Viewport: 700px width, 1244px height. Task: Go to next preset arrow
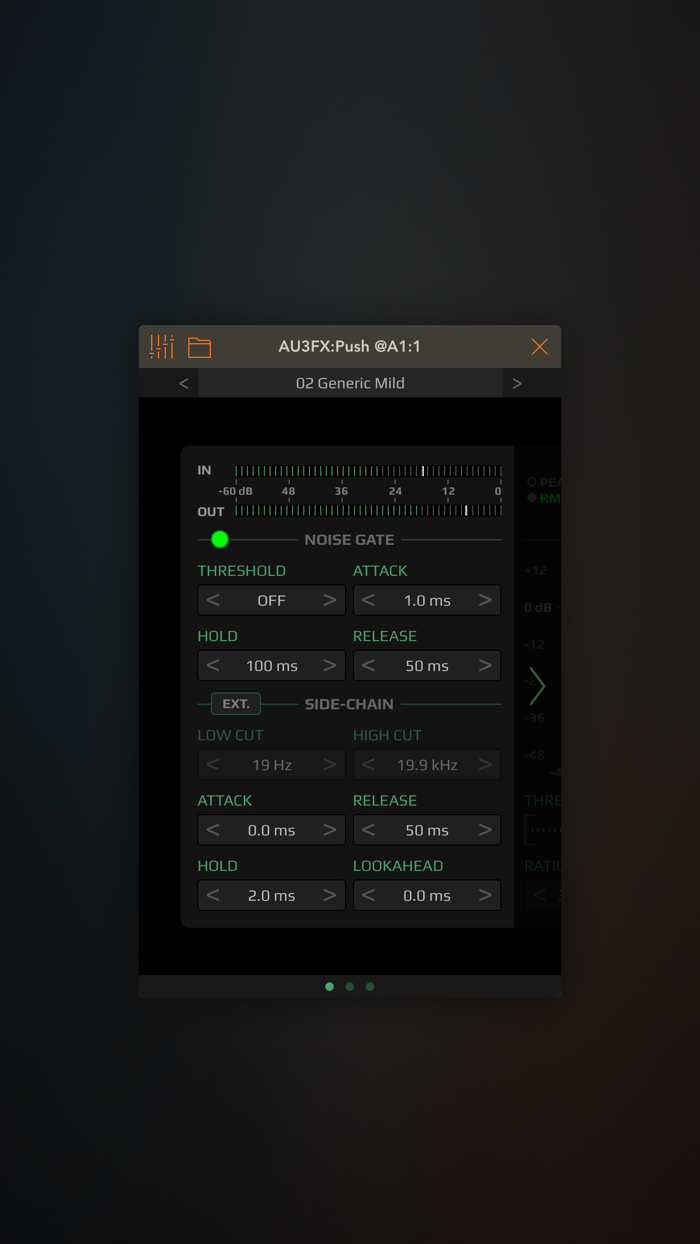coord(517,383)
